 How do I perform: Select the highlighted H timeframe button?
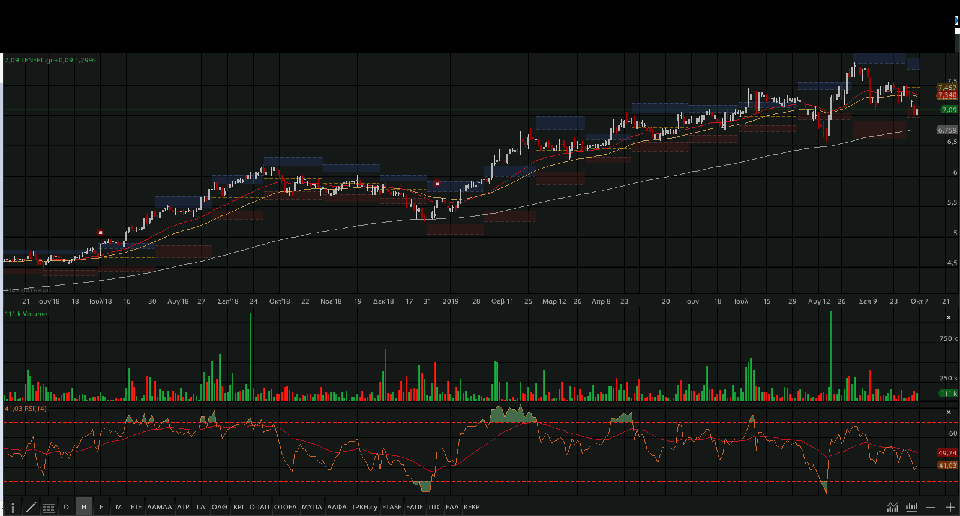tap(84, 508)
